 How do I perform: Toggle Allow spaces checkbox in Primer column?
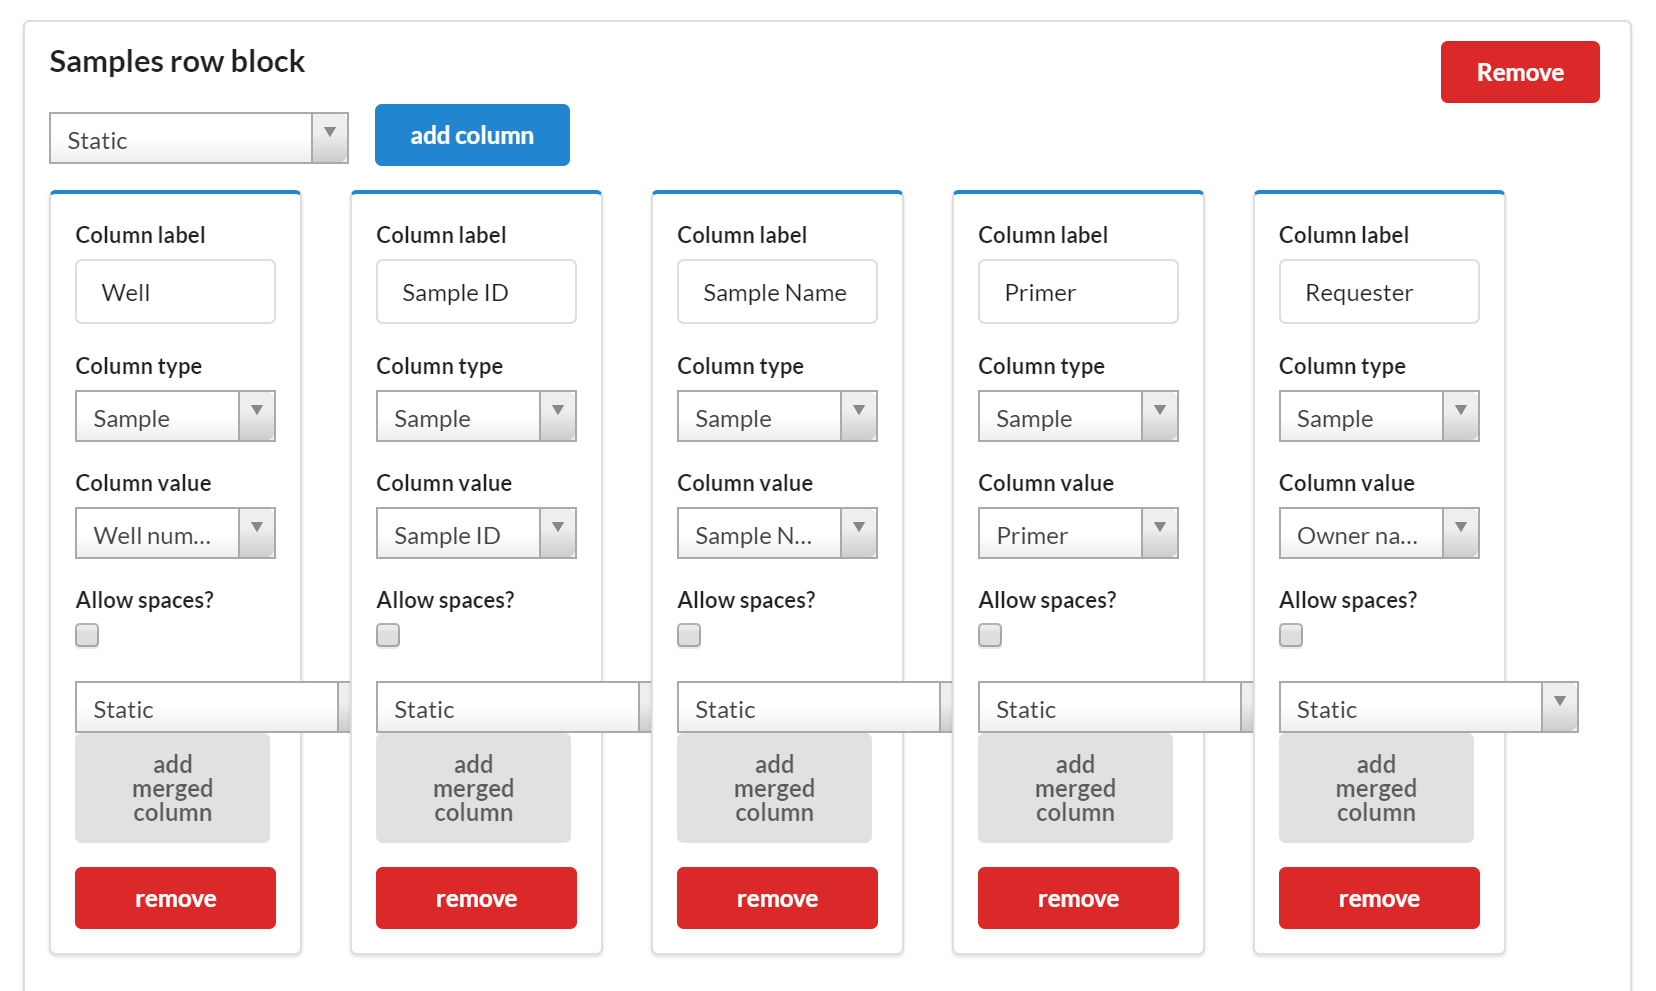point(990,635)
